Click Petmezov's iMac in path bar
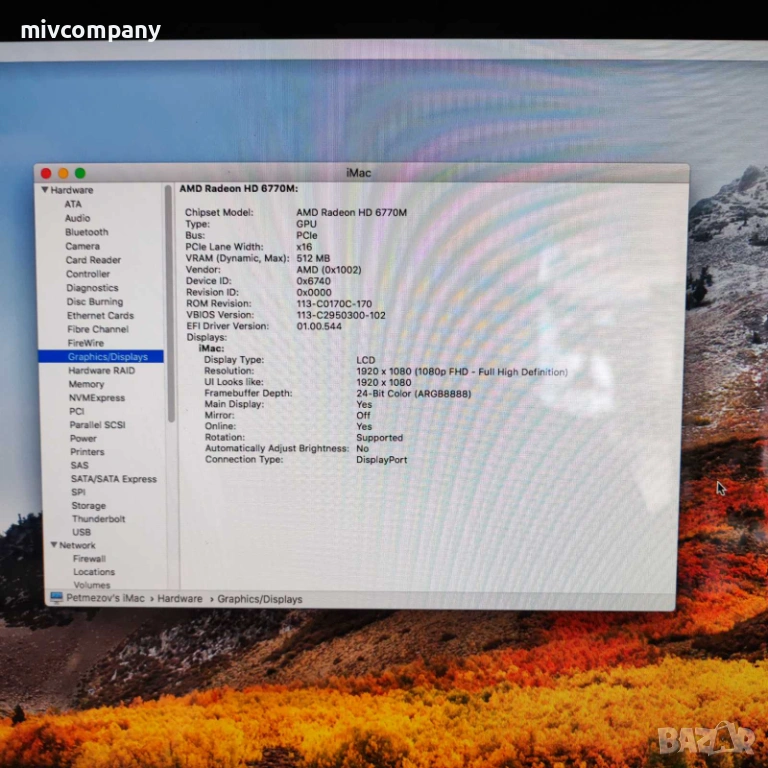 click(x=105, y=599)
